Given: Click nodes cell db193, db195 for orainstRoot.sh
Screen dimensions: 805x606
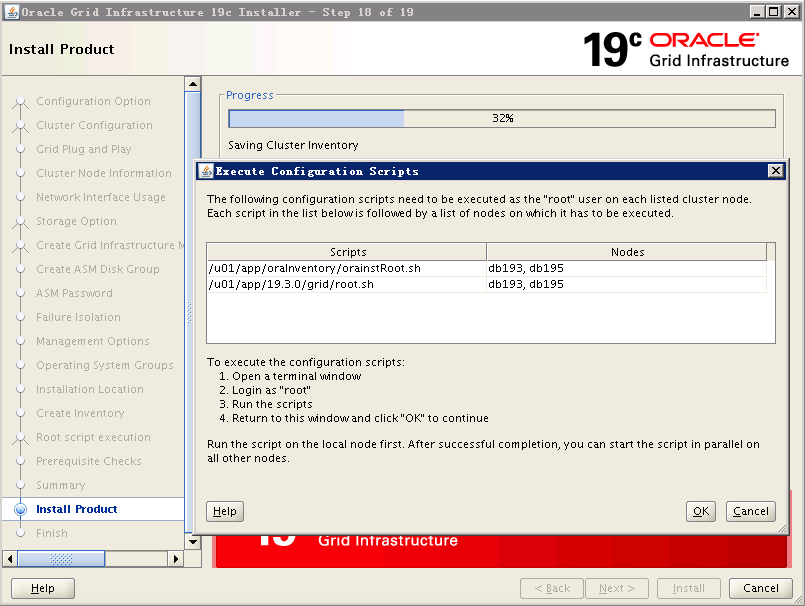Looking at the screenshot, I should pos(626,268).
